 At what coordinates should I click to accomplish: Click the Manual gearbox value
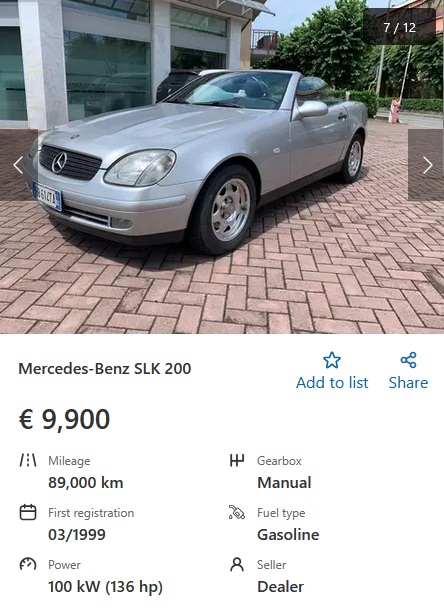[x=284, y=483]
